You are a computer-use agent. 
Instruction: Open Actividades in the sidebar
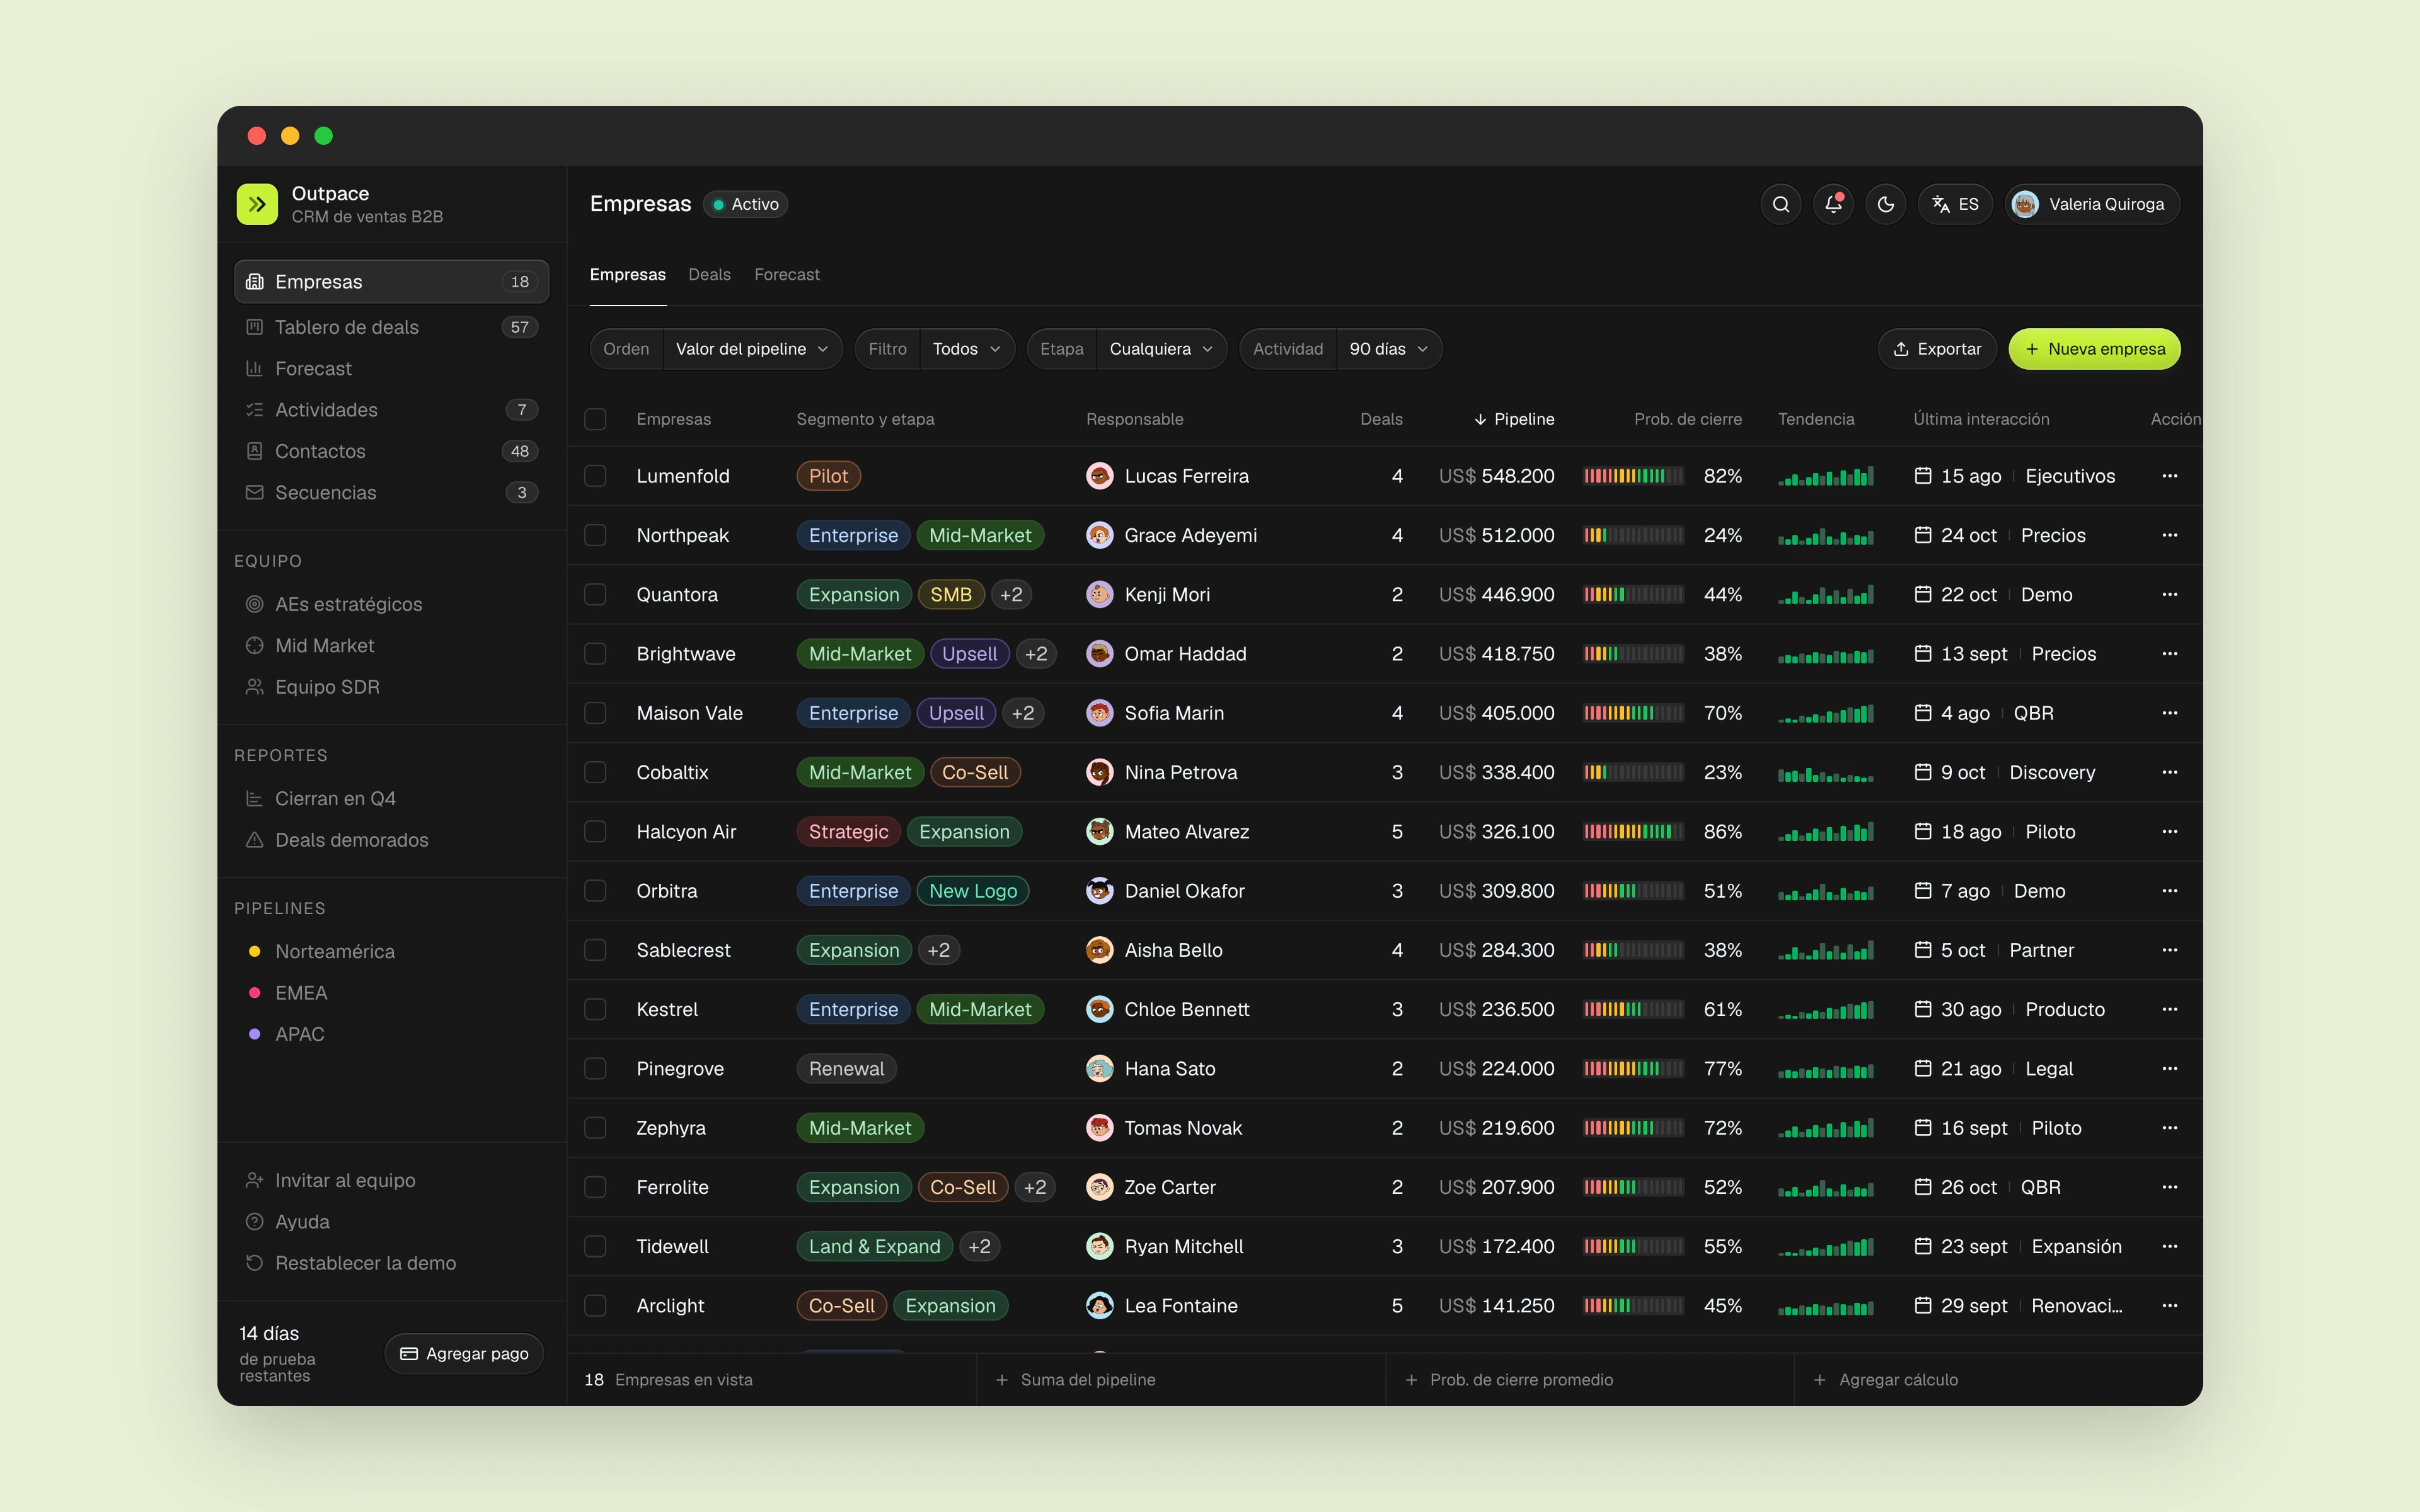coord(391,410)
